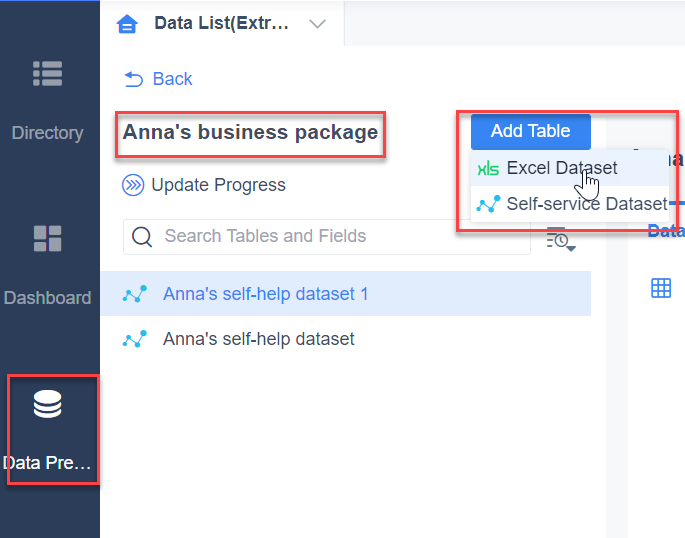Select Anna's self-help dataset 1
Viewport: 685px width, 538px height.
[346, 293]
